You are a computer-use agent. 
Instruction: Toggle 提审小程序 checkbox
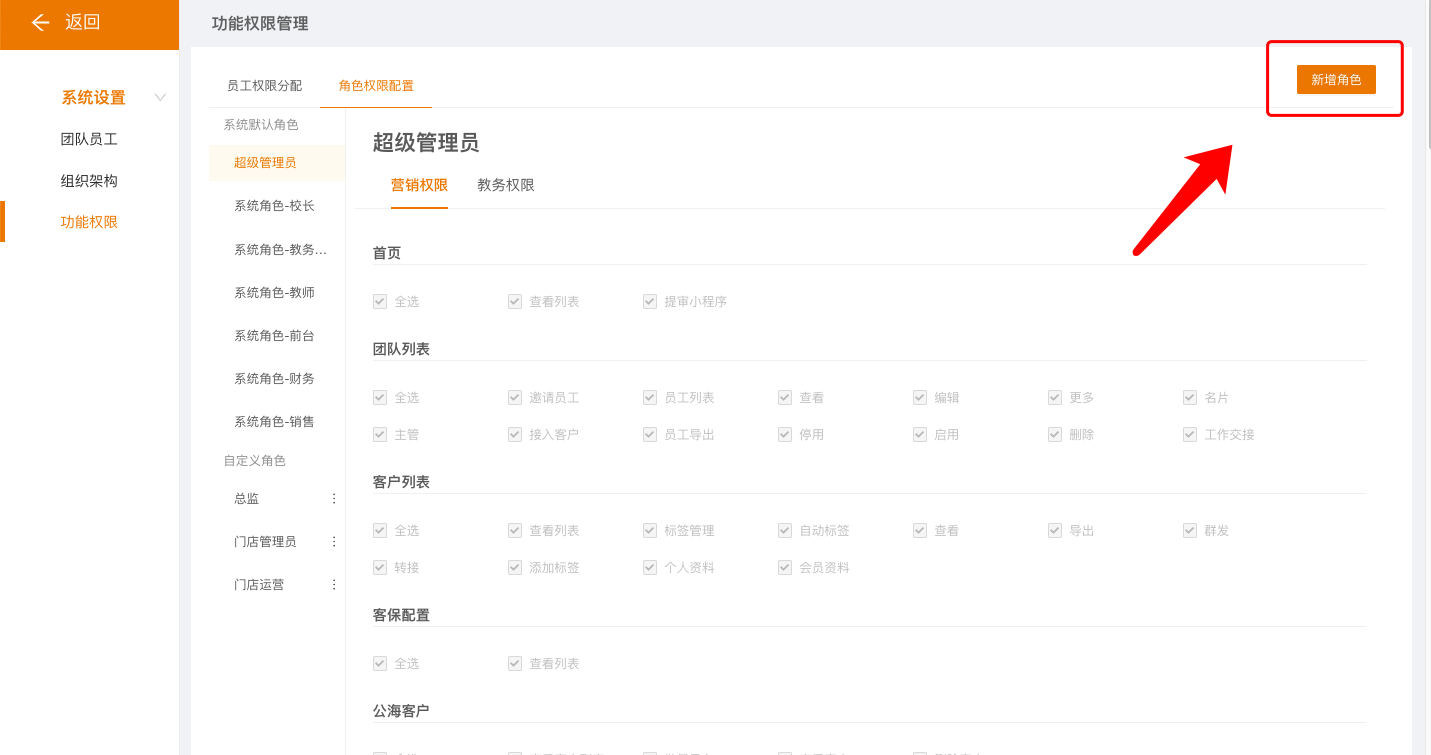[650, 301]
